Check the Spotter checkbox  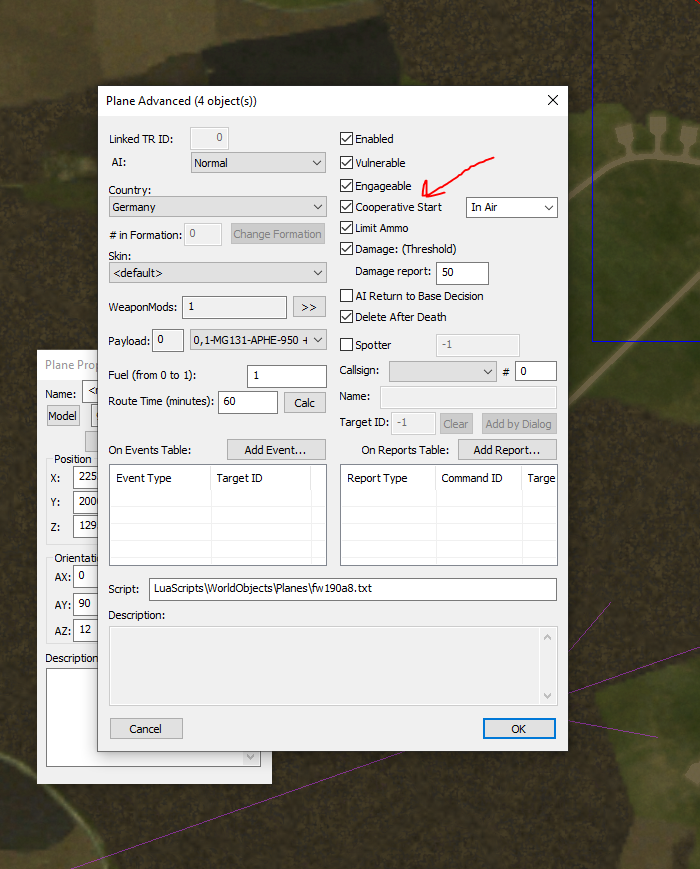click(x=346, y=345)
